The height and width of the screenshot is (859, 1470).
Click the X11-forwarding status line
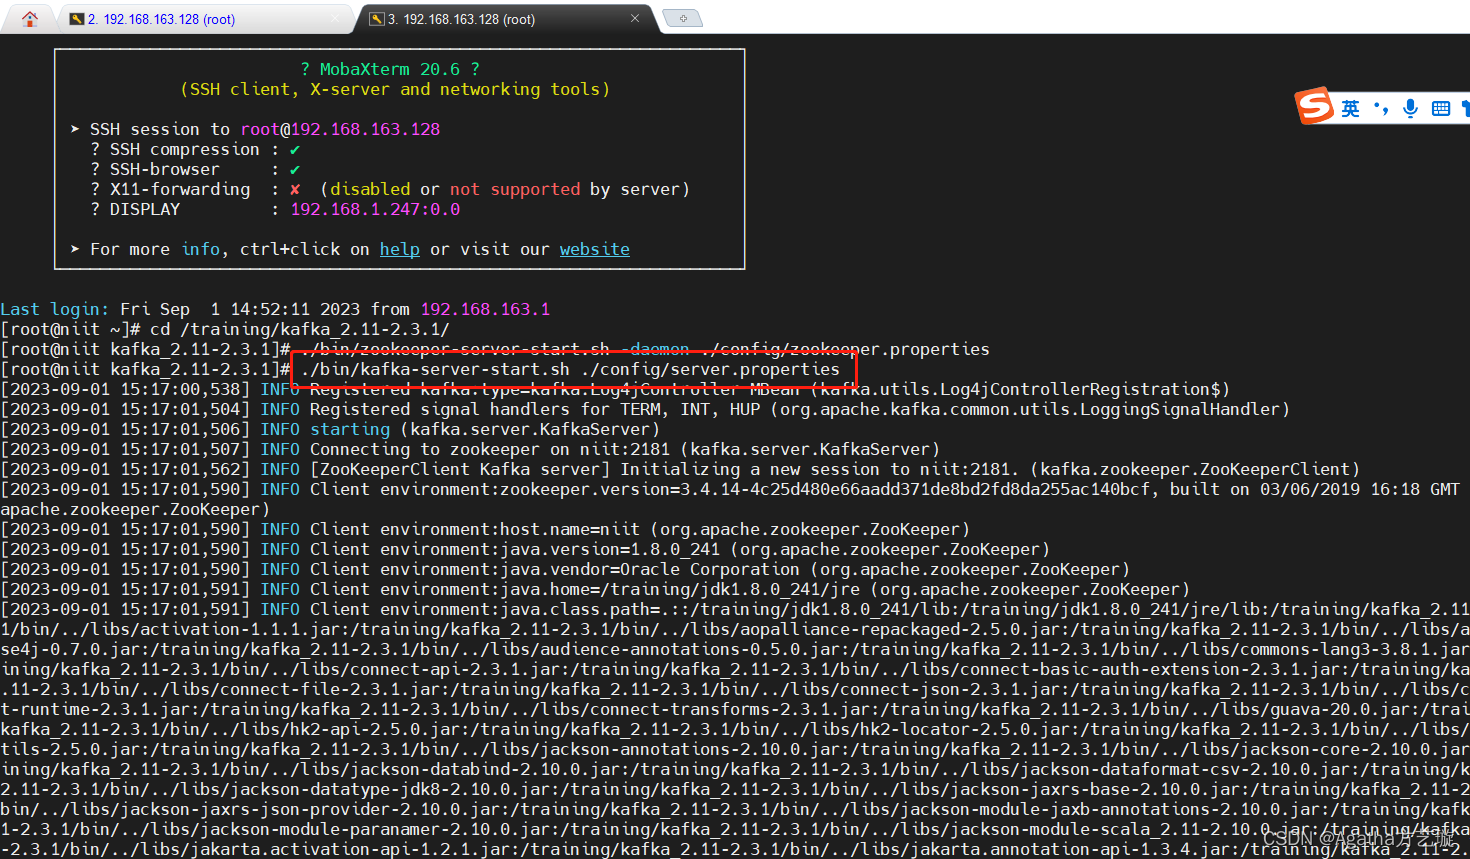point(390,189)
